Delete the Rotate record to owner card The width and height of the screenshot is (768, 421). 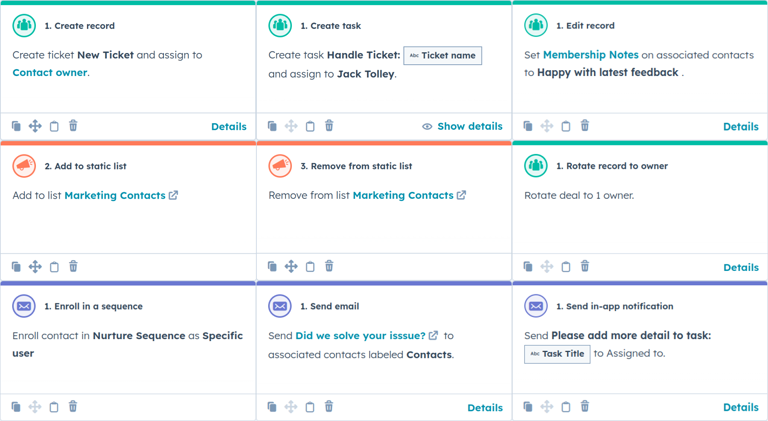pyautogui.click(x=585, y=267)
